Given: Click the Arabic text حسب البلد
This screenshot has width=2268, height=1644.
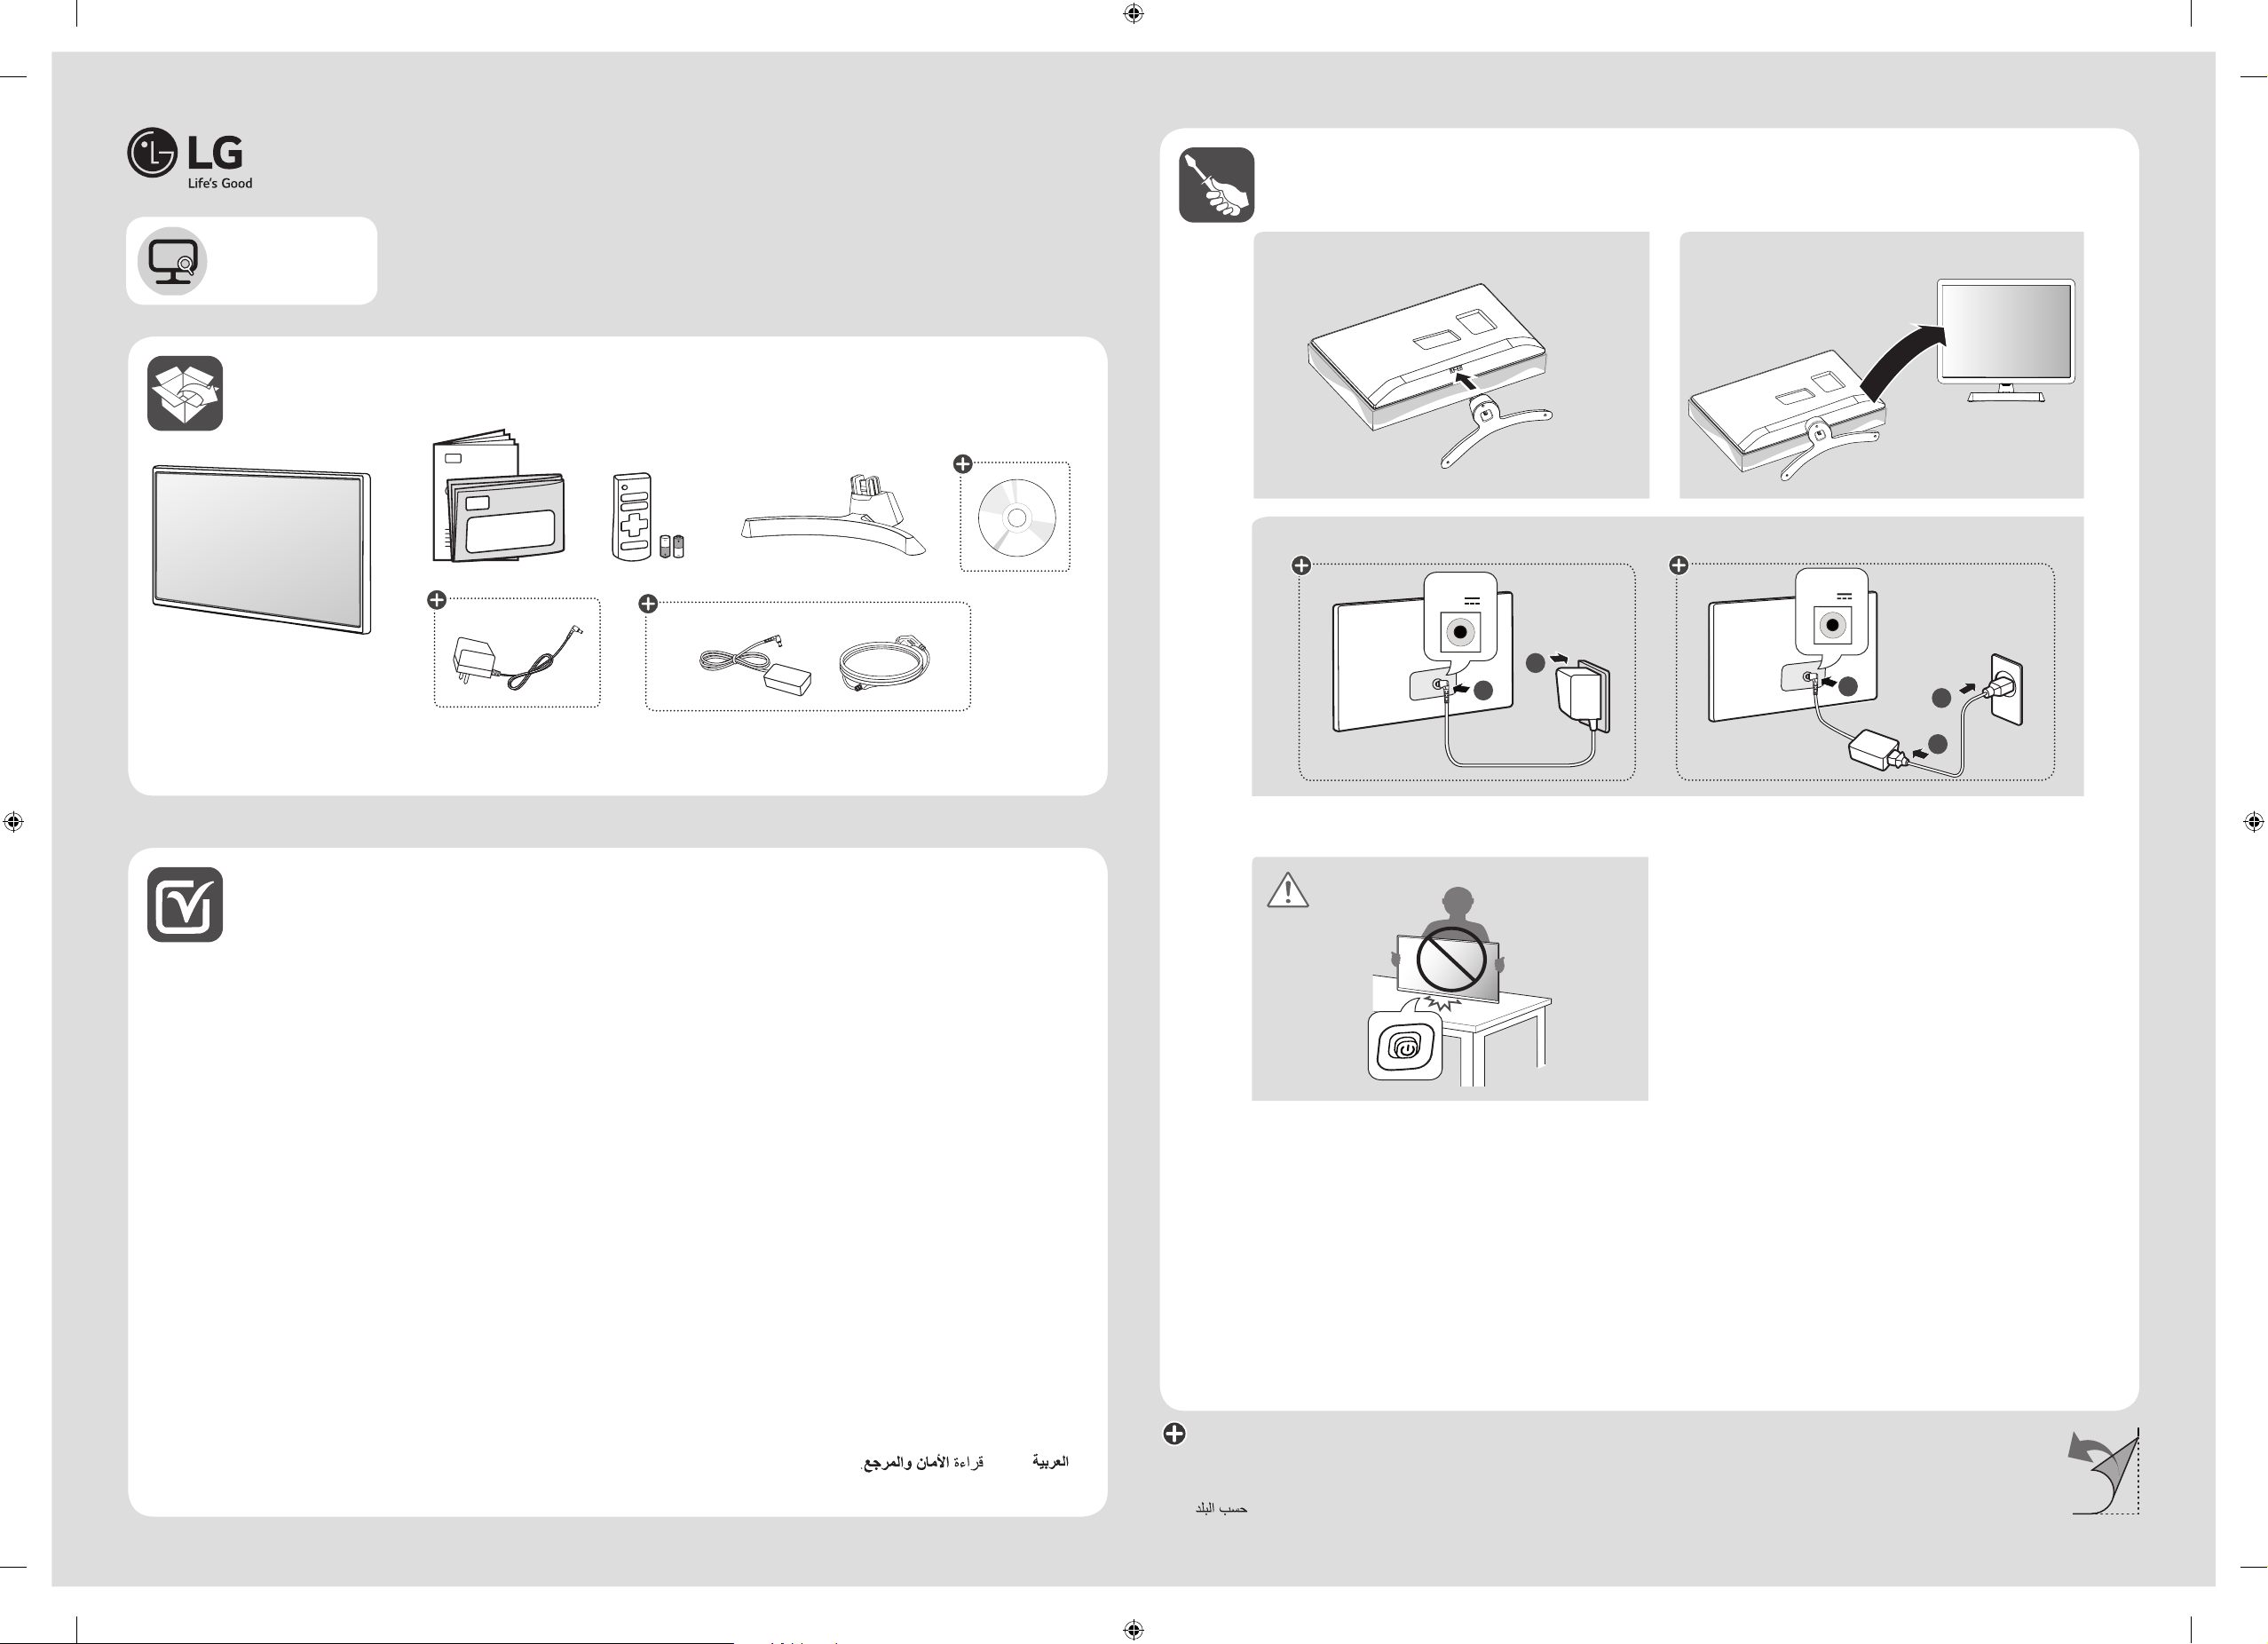Looking at the screenshot, I should point(1221,1508).
